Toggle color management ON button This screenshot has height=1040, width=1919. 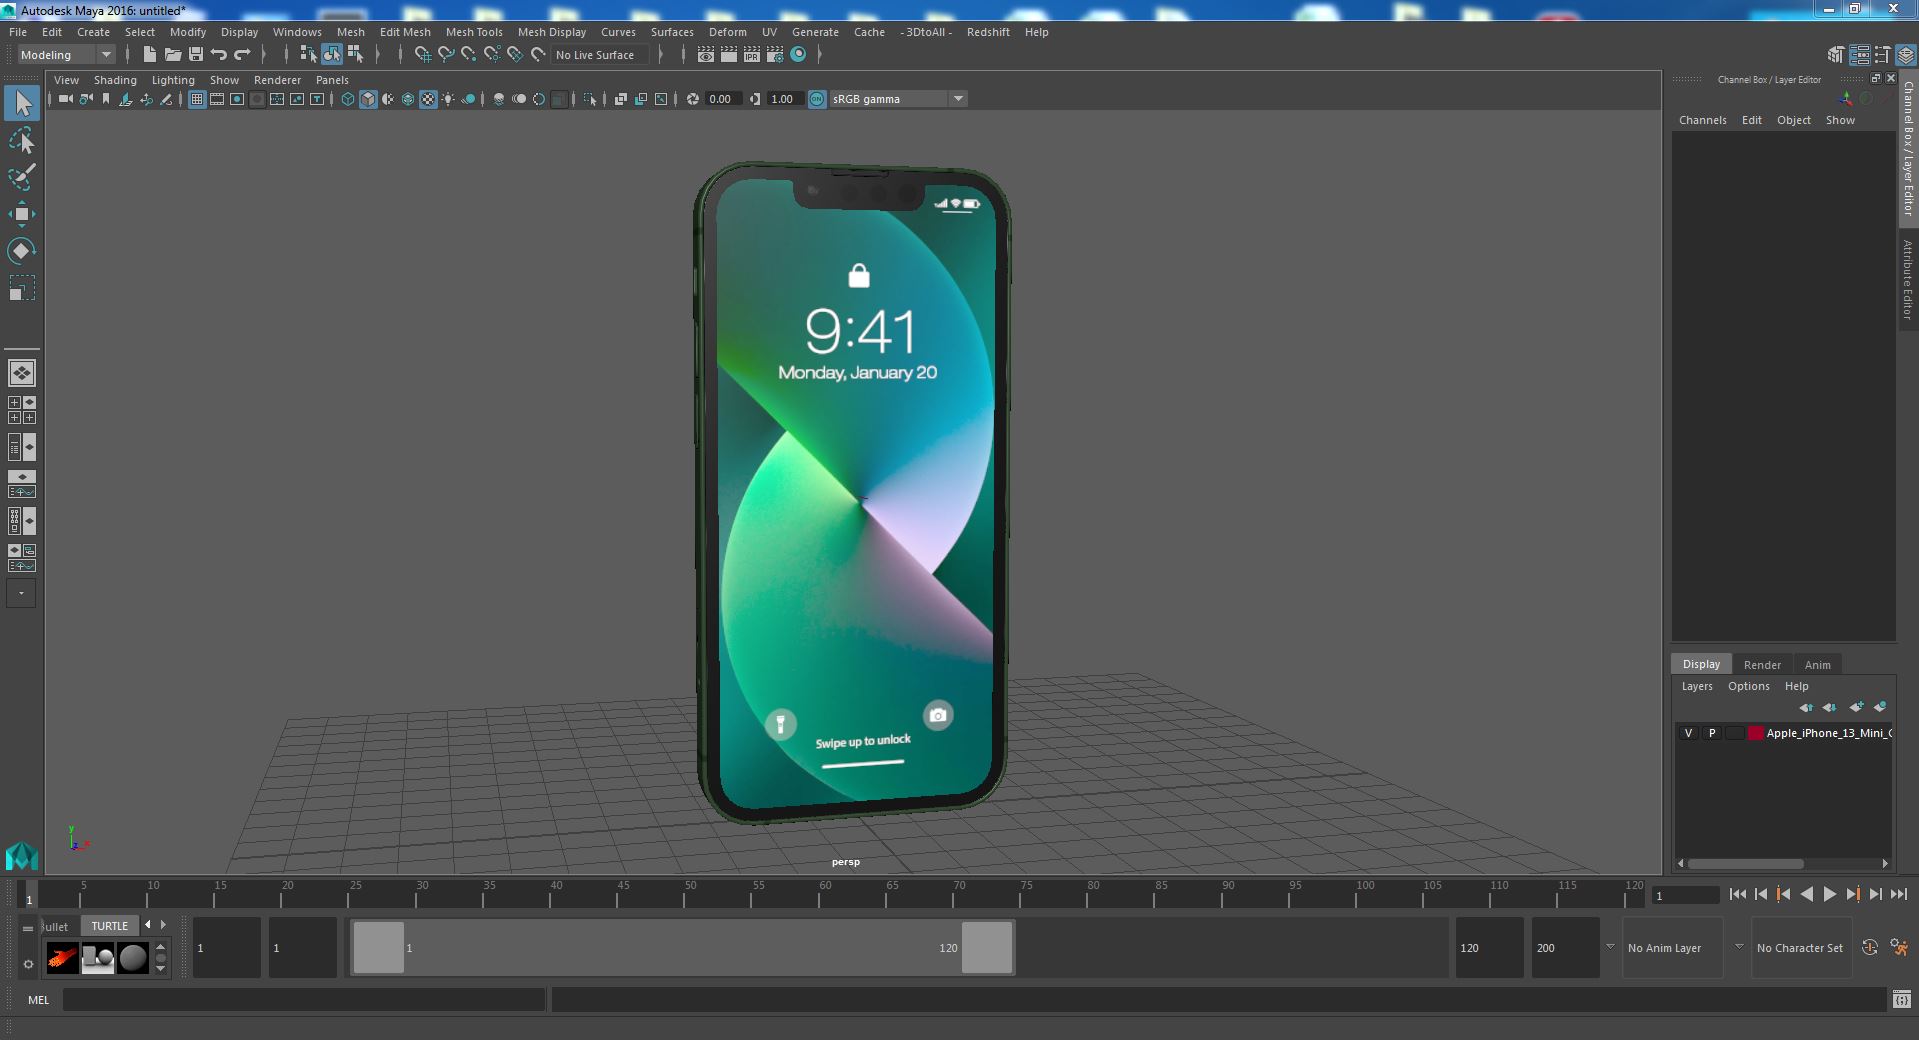click(817, 99)
